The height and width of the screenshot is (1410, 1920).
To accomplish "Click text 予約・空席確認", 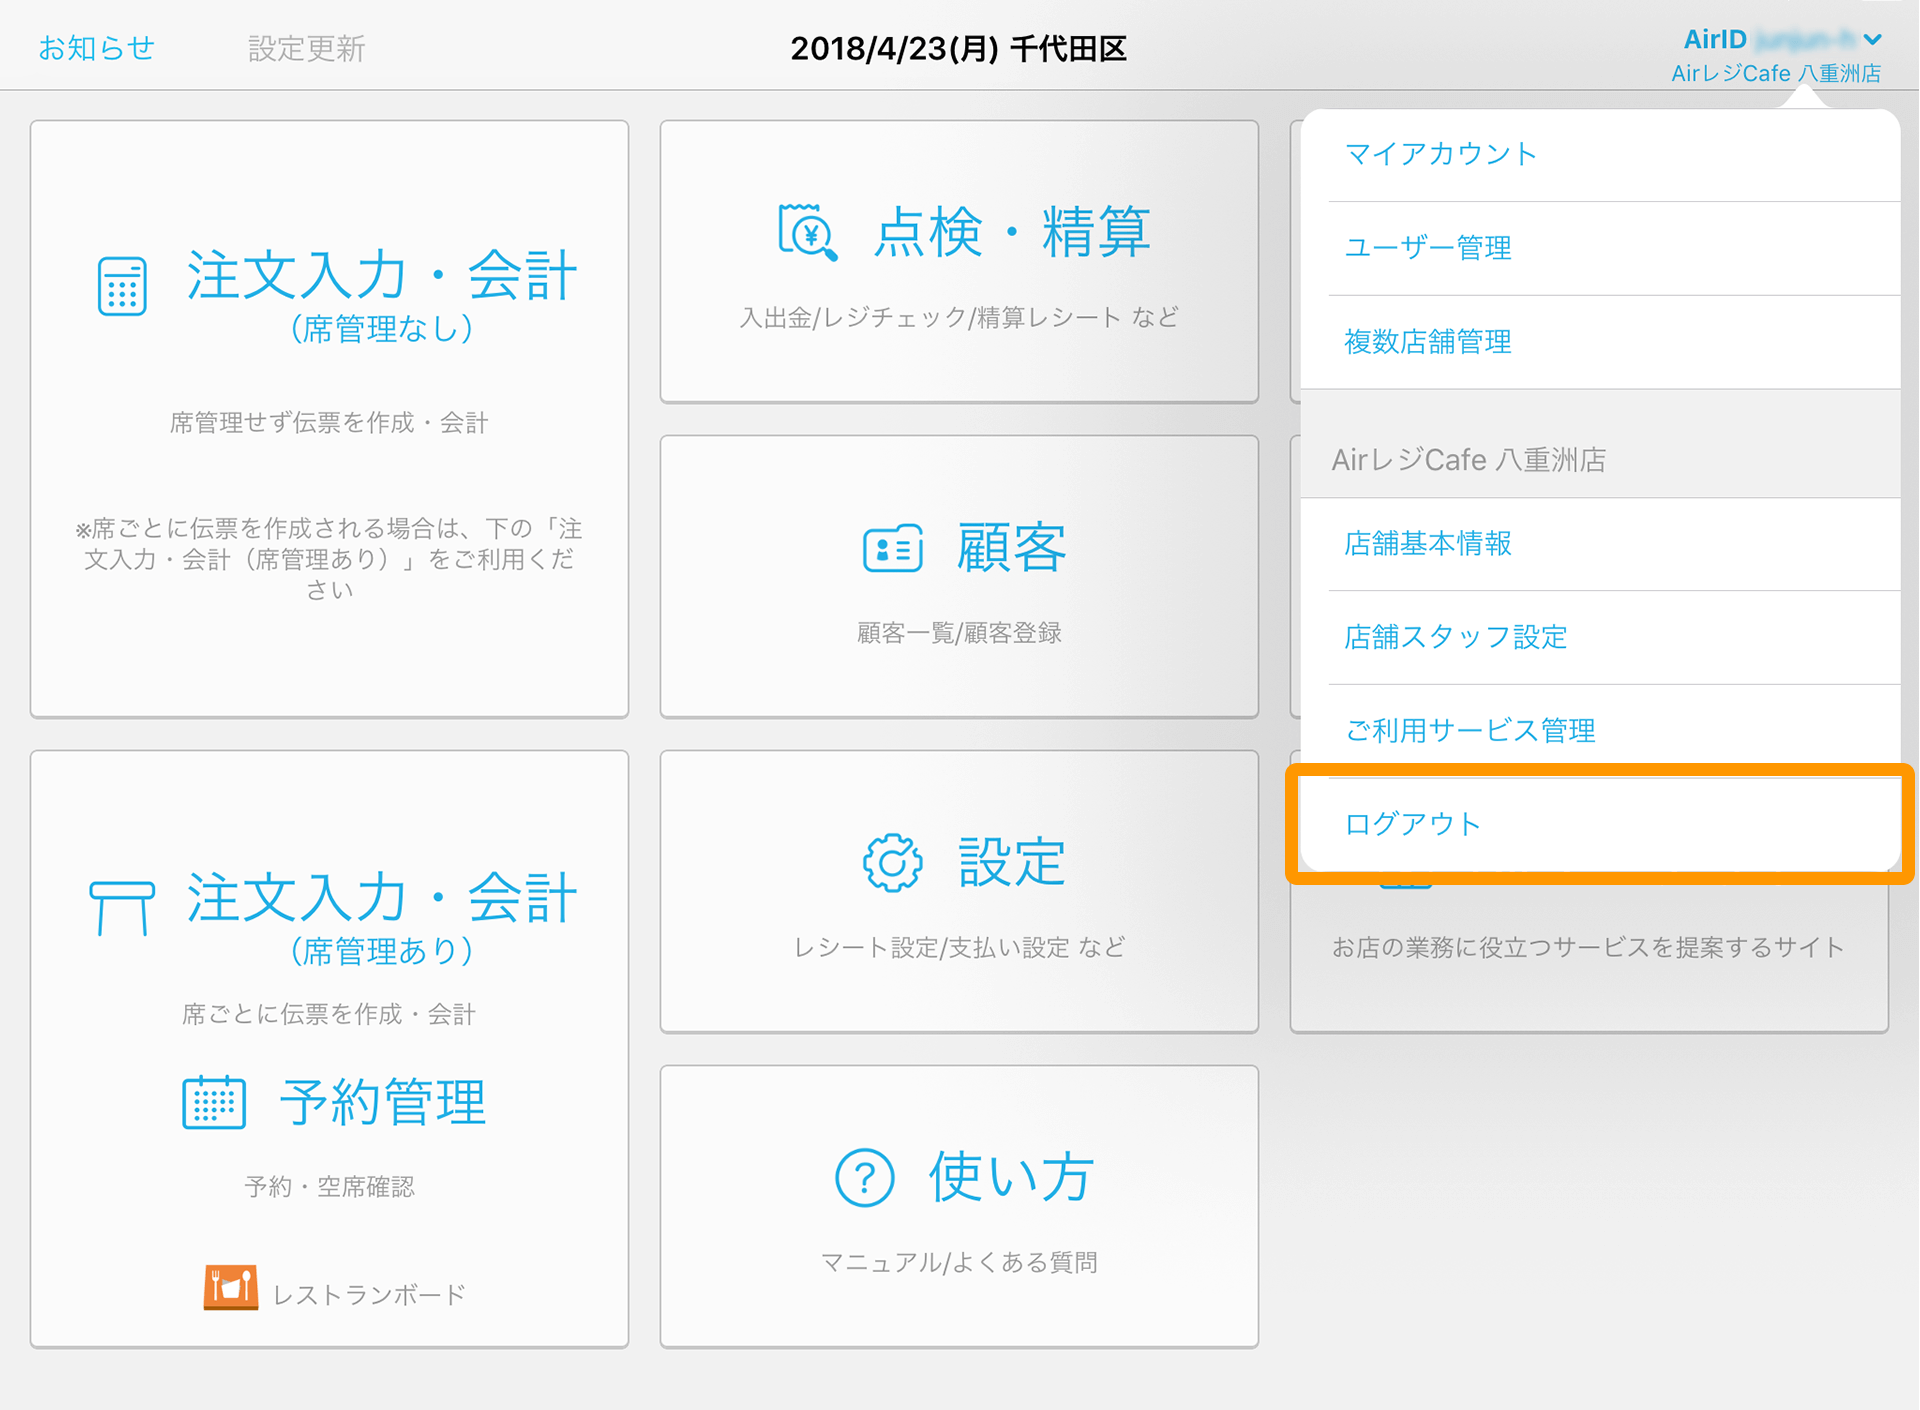I will pyautogui.click(x=329, y=1187).
